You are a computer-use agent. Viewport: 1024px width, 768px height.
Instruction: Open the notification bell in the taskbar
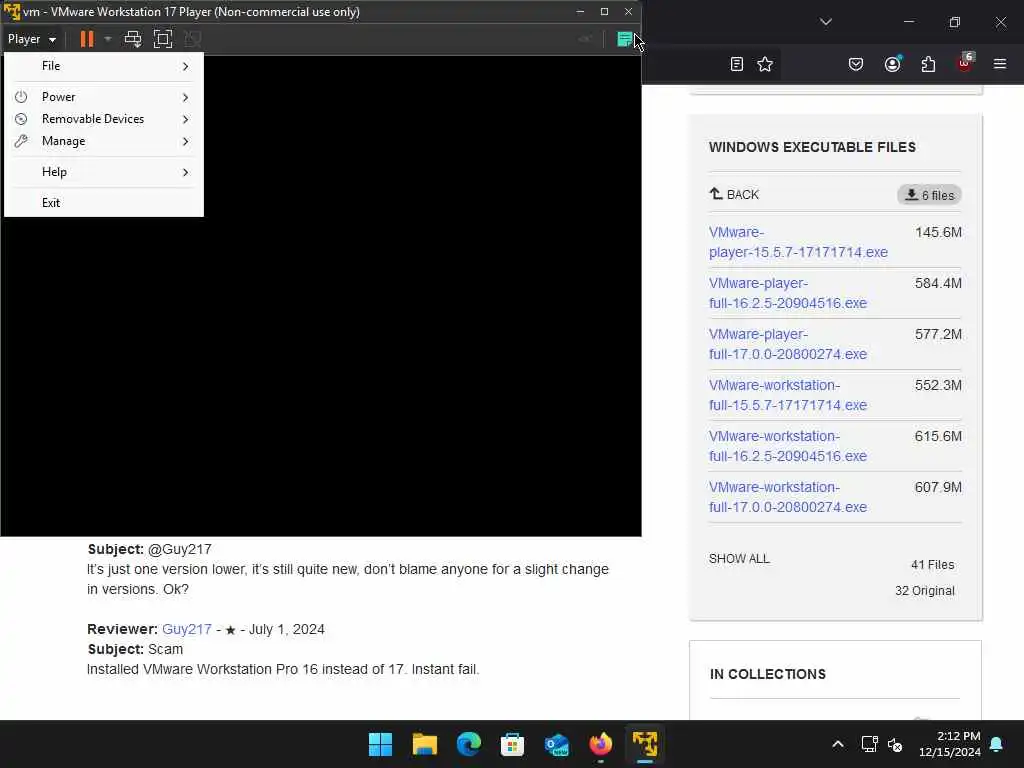click(x=997, y=744)
